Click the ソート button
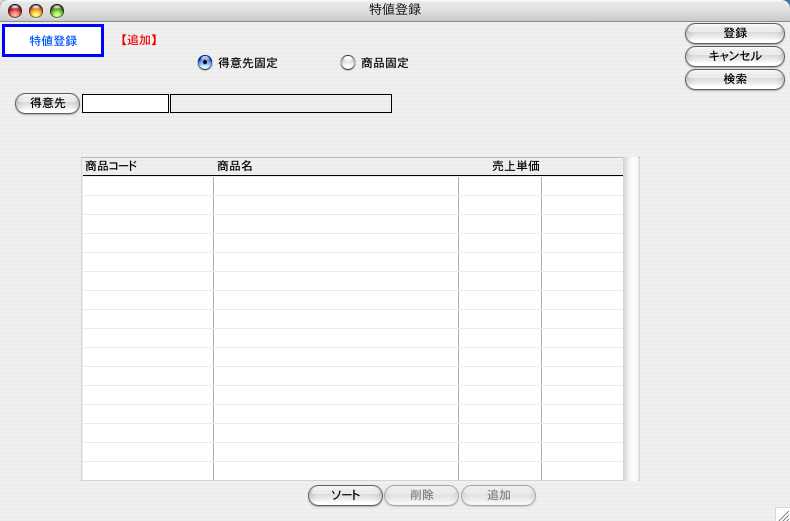Image resolution: width=790 pixels, height=521 pixels. click(345, 495)
